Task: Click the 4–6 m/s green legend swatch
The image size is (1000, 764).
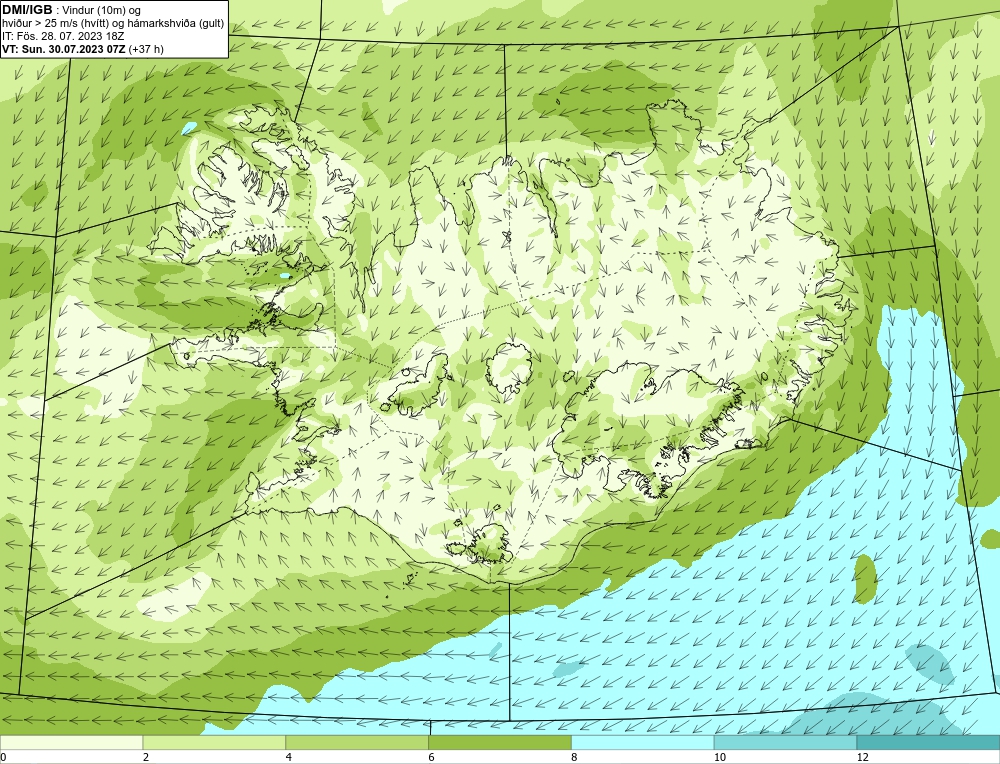Action: 357,742
